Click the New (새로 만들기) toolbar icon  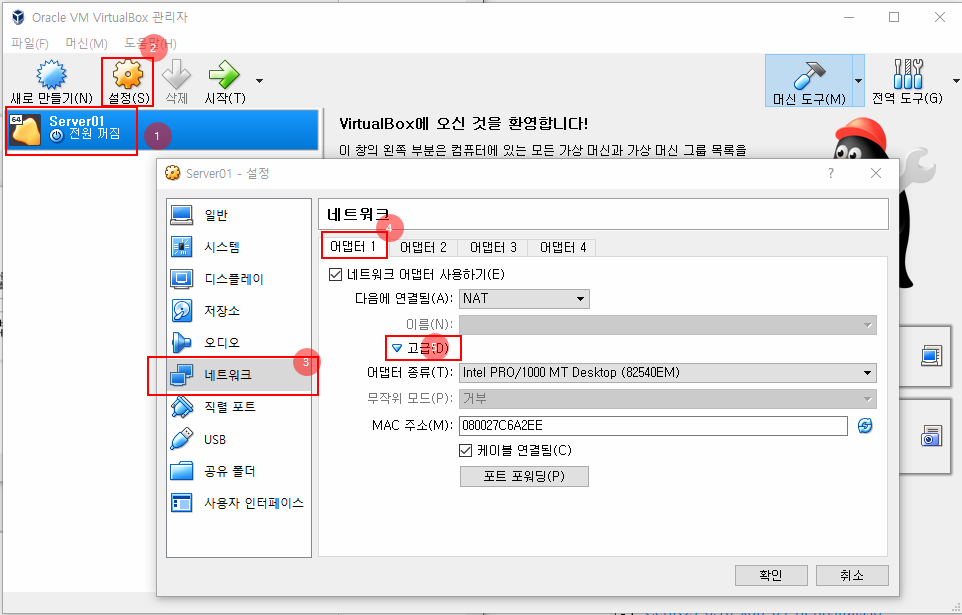(52, 75)
